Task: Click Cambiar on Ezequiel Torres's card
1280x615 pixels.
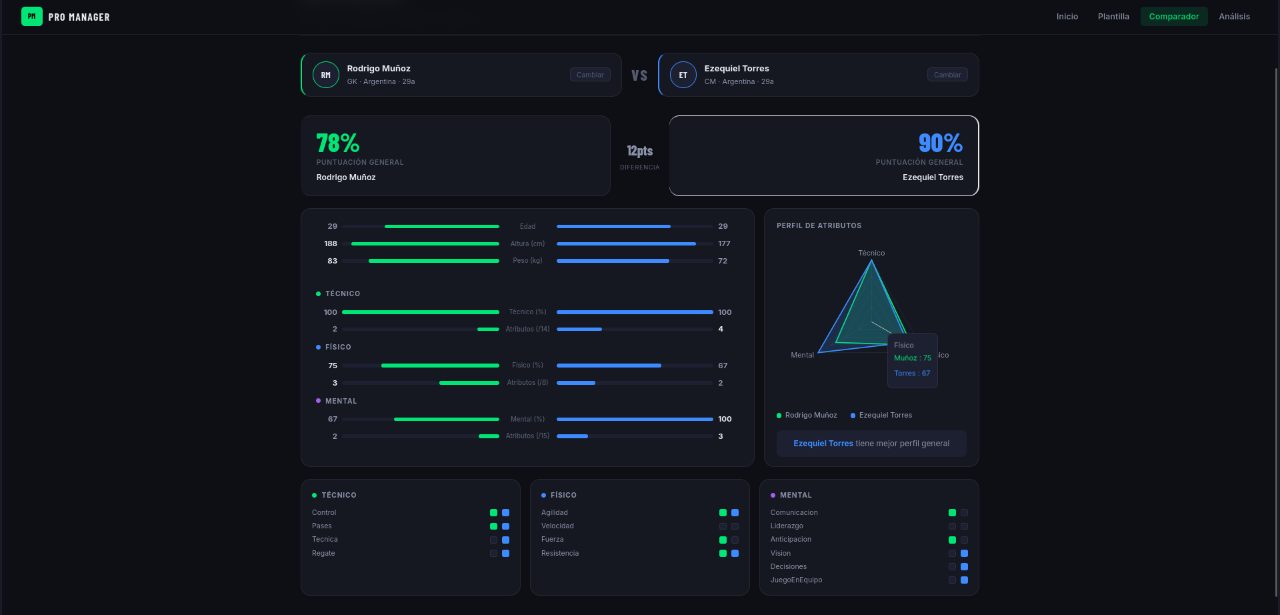Action: (x=947, y=75)
